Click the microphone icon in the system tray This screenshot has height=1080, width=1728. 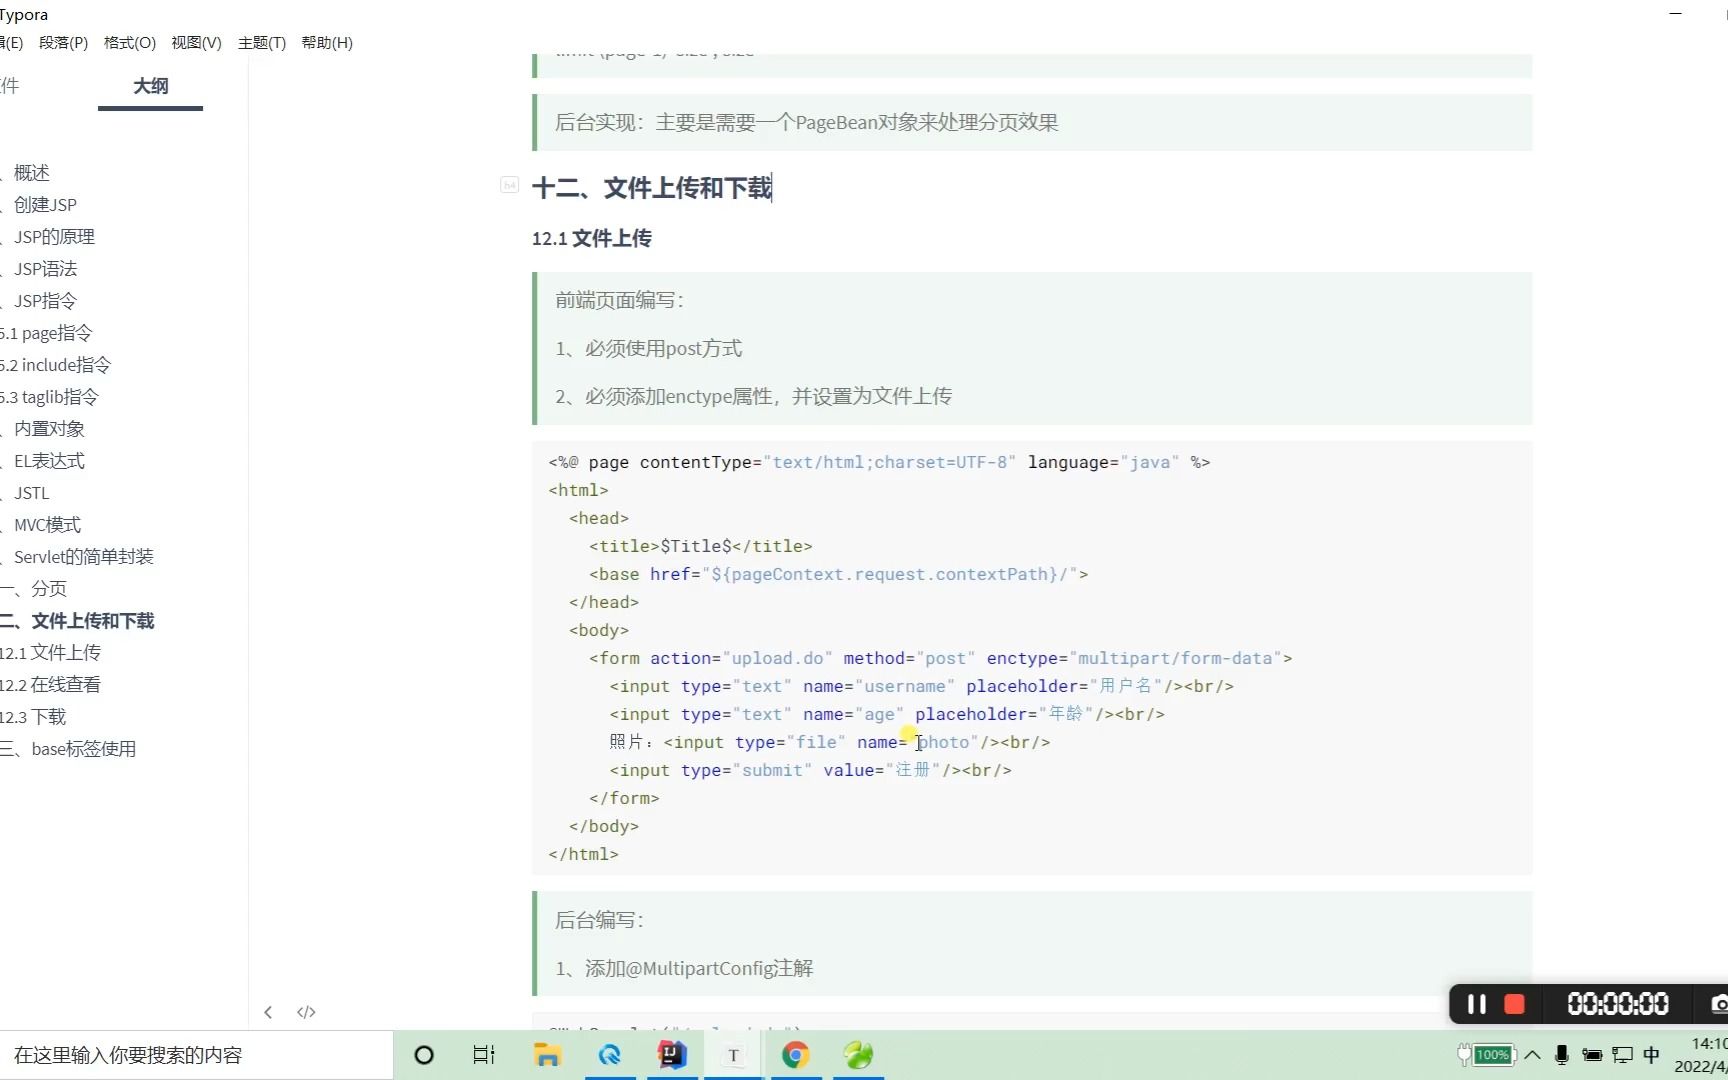pos(1562,1055)
